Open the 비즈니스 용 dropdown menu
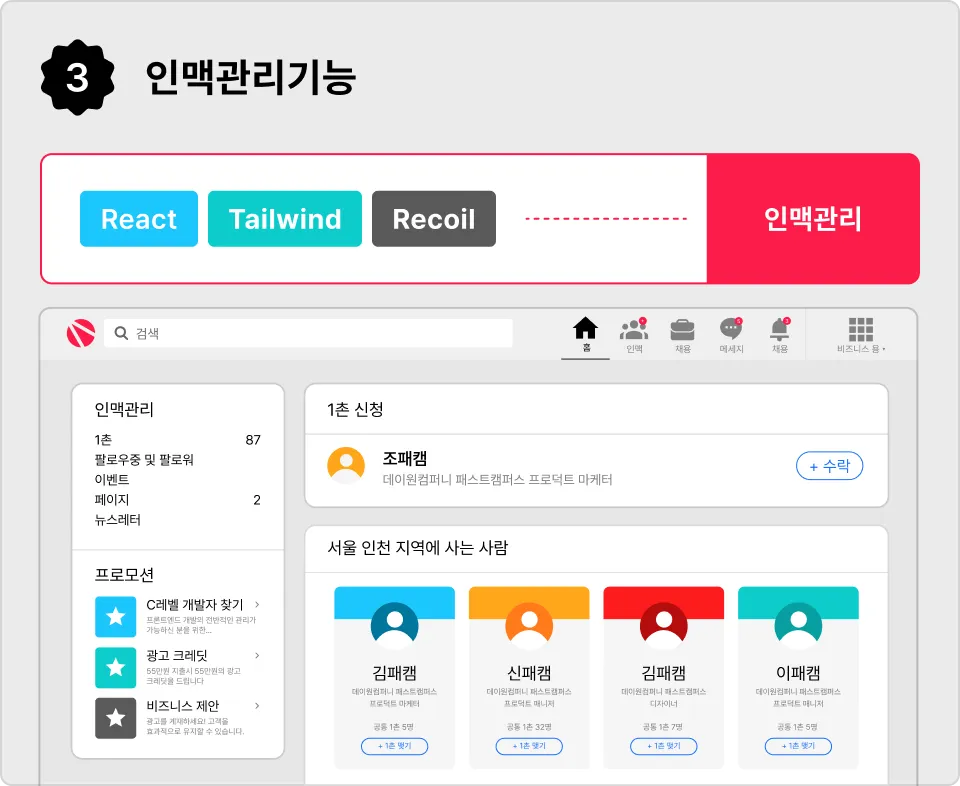The width and height of the screenshot is (960, 786). click(x=861, y=335)
